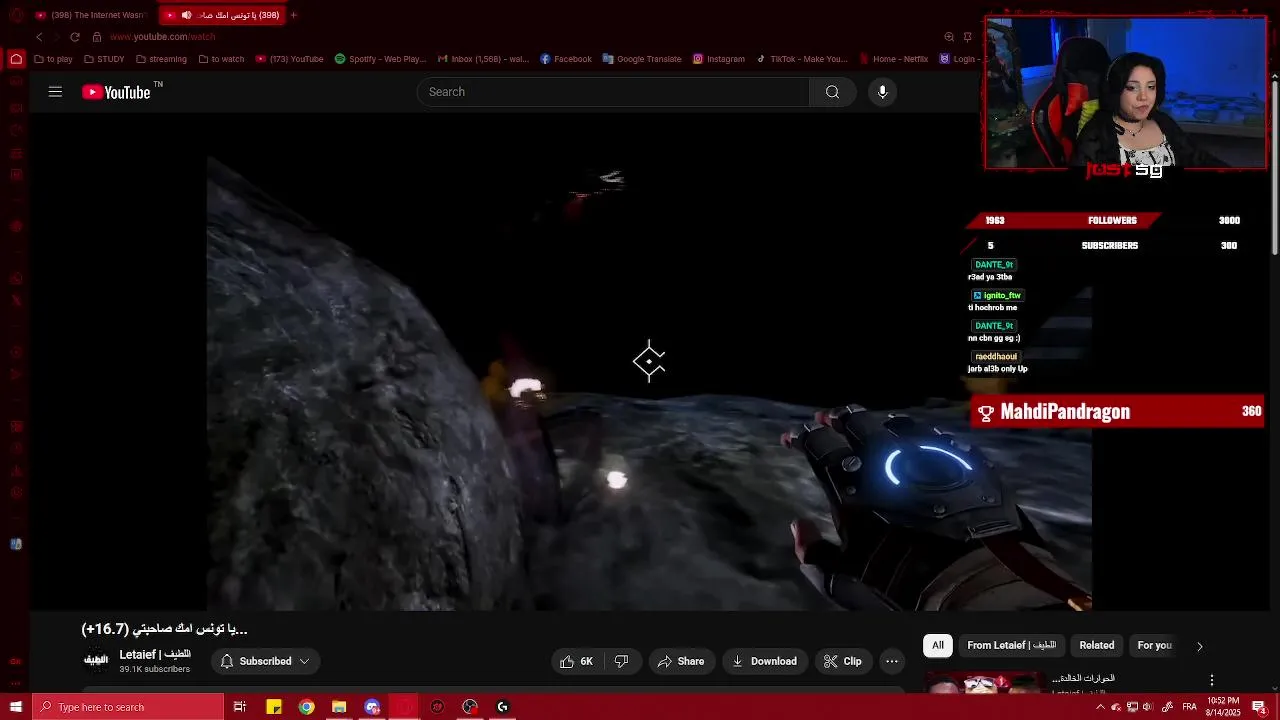The image size is (1280, 720).
Task: Open the Letaief channel name link
Action: 154,654
